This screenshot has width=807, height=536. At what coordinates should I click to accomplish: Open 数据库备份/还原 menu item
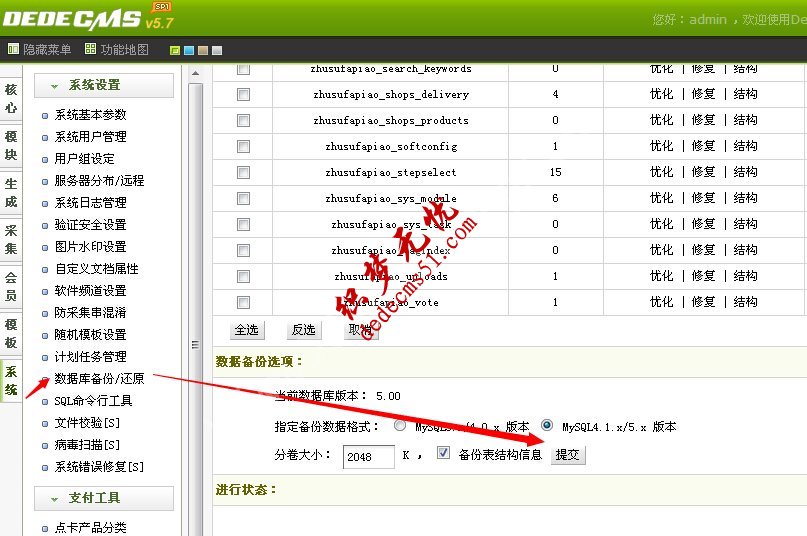point(99,379)
